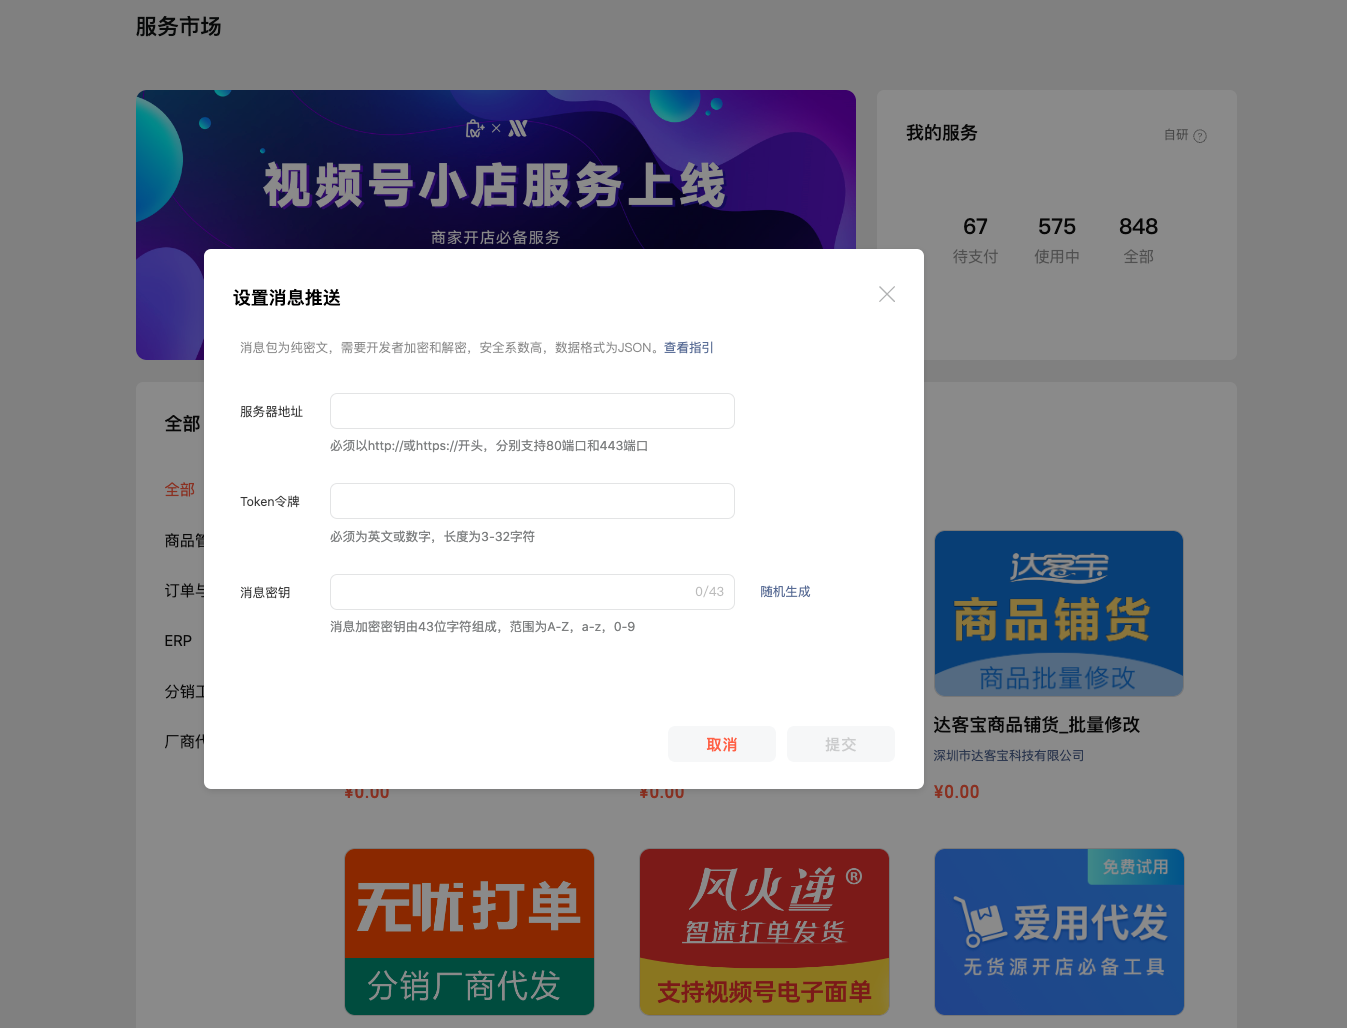The width and height of the screenshot is (1347, 1028).
Task: Focus the 服务器地址 input field
Action: [532, 411]
